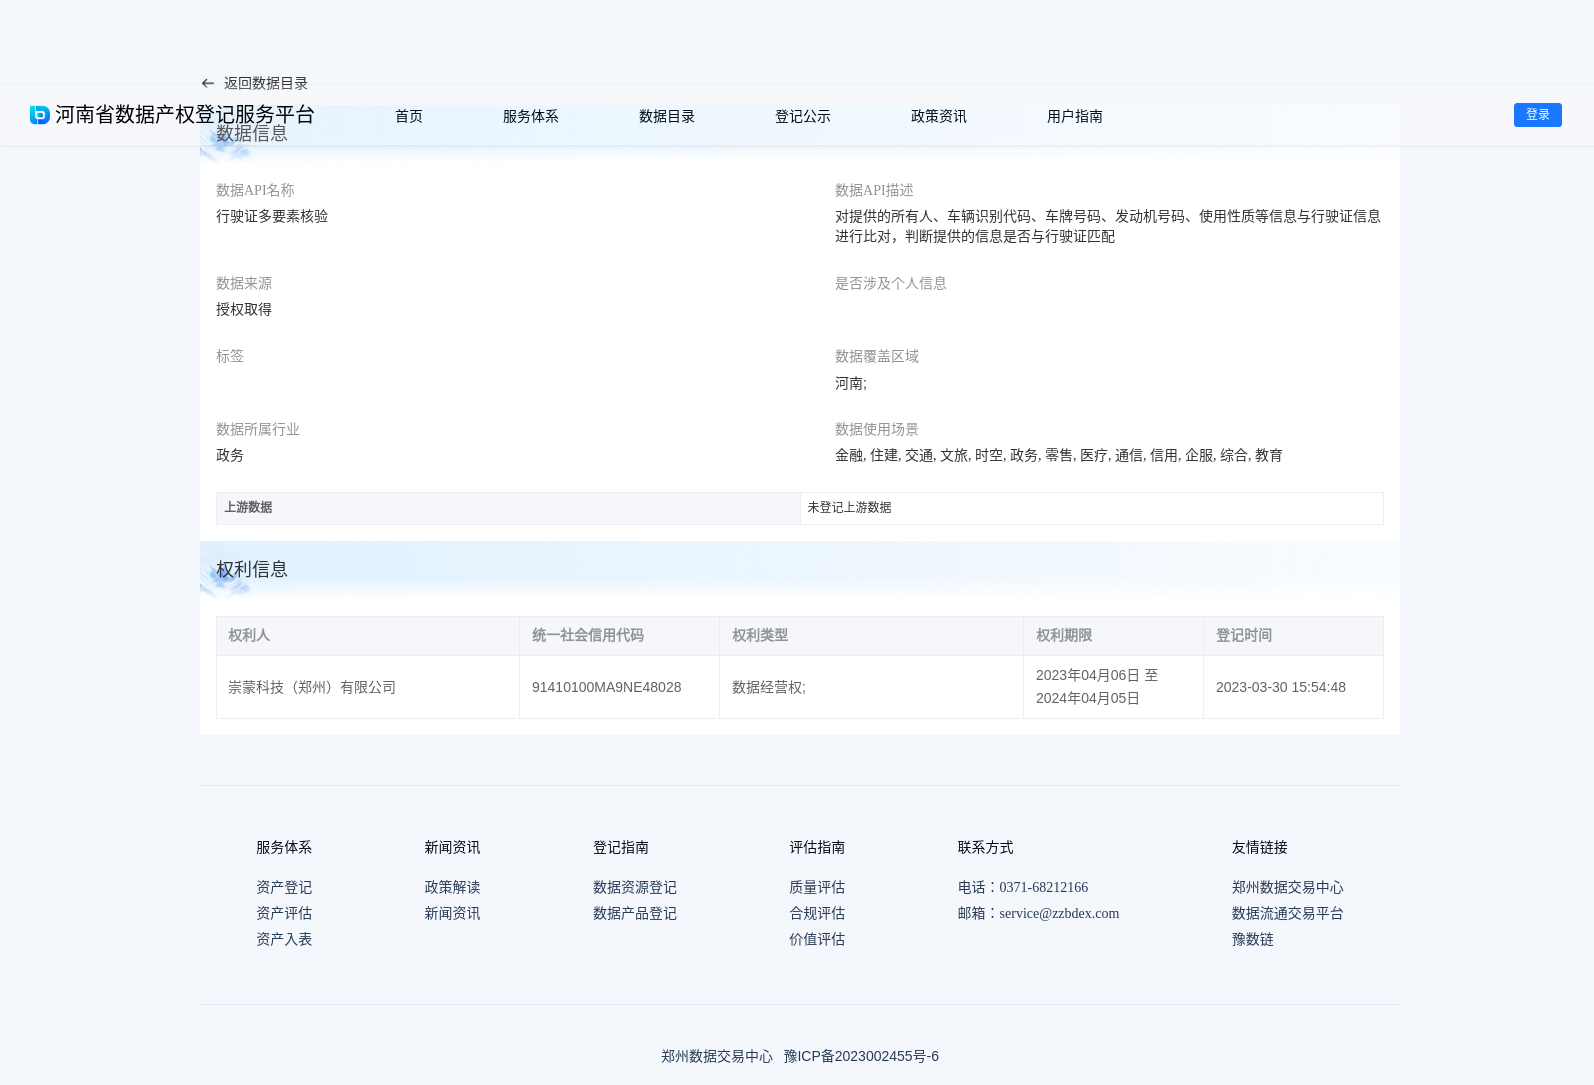The height and width of the screenshot is (1085, 1594).
Task: Click the 权利人 column header
Action: coord(368,636)
